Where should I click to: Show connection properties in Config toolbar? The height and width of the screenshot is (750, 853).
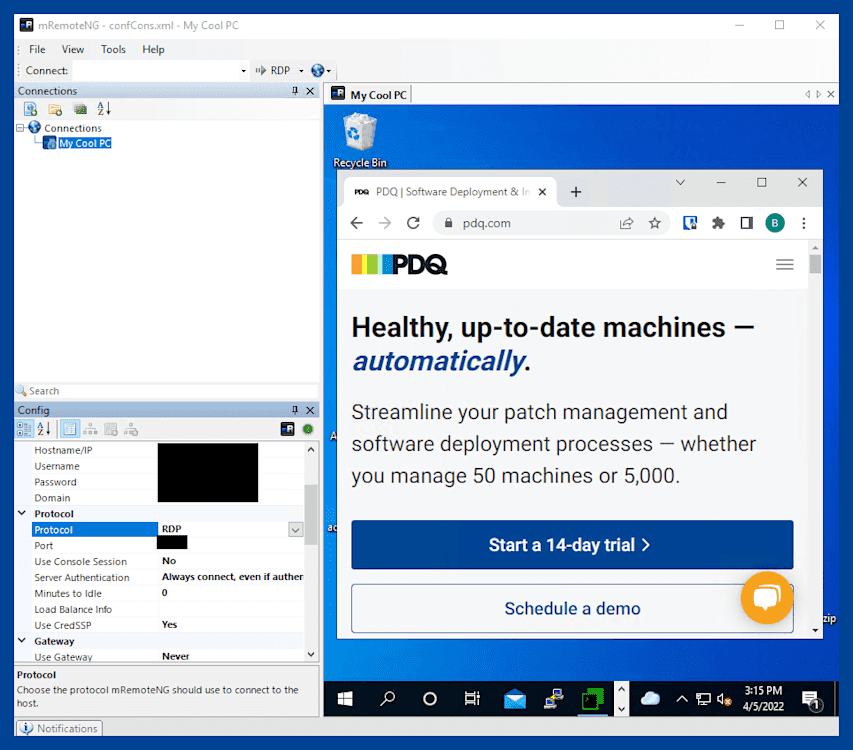tap(70, 429)
